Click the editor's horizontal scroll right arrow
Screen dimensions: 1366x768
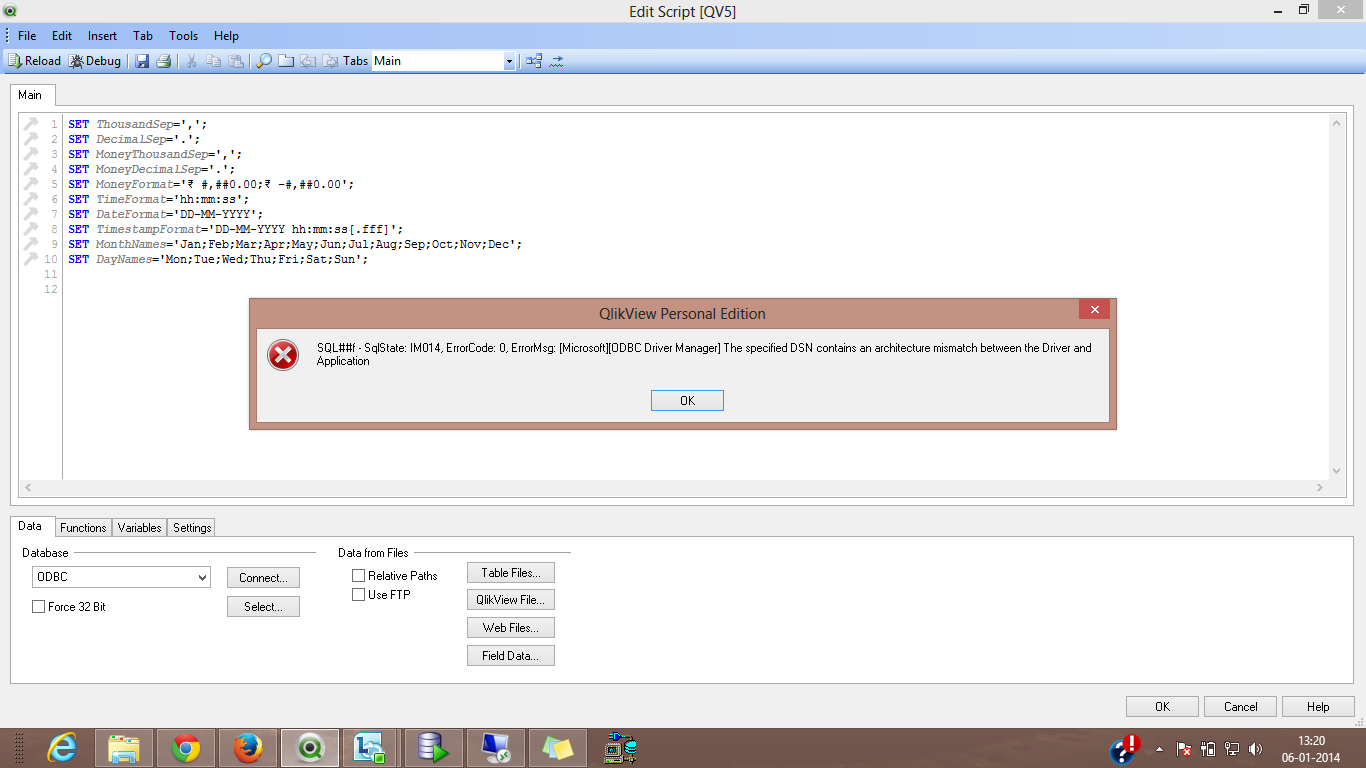[1320, 488]
